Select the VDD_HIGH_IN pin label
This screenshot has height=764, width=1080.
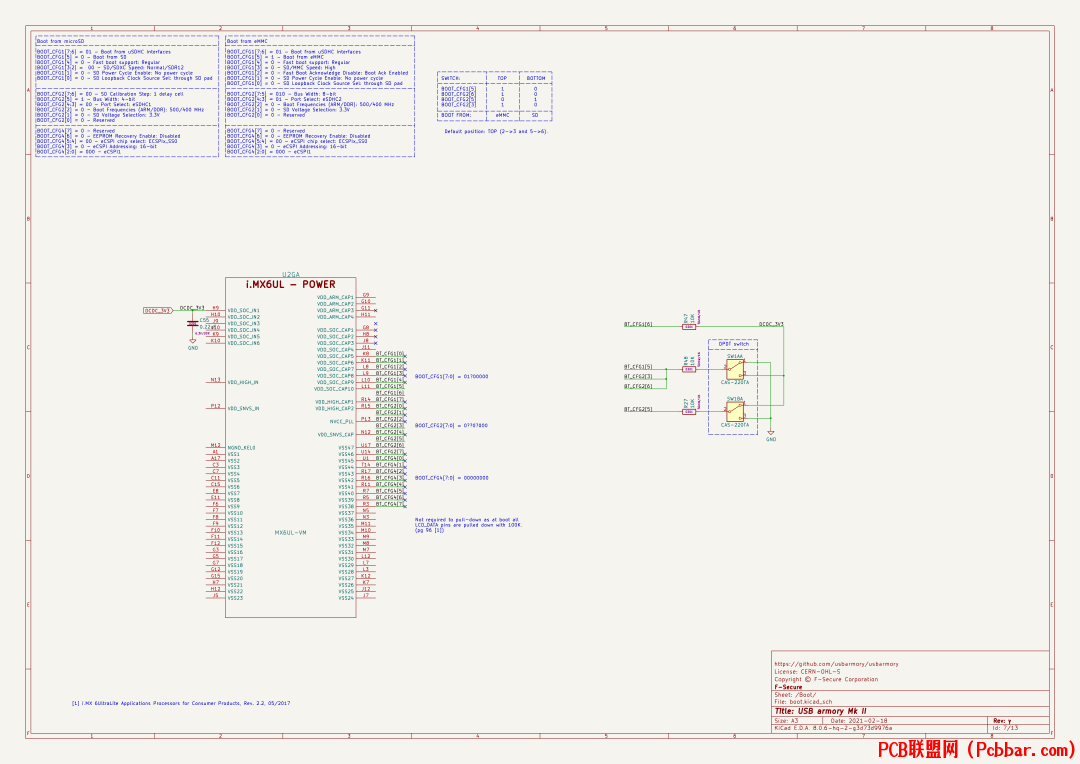click(x=243, y=382)
